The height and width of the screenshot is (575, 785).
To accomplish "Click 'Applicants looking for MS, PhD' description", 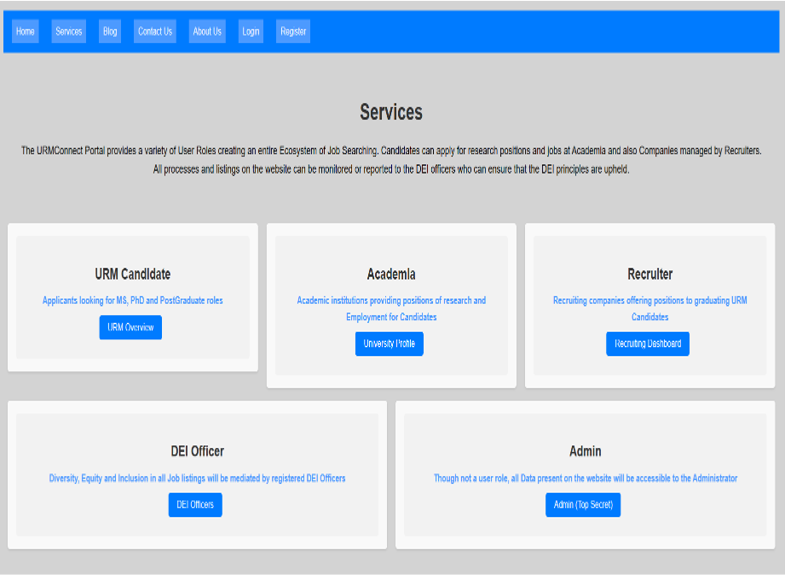I will click(x=133, y=300).
